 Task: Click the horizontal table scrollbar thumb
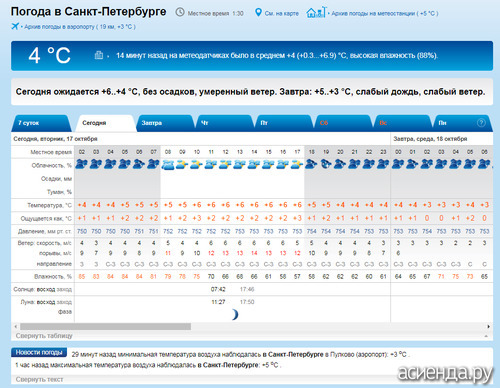tap(105, 326)
